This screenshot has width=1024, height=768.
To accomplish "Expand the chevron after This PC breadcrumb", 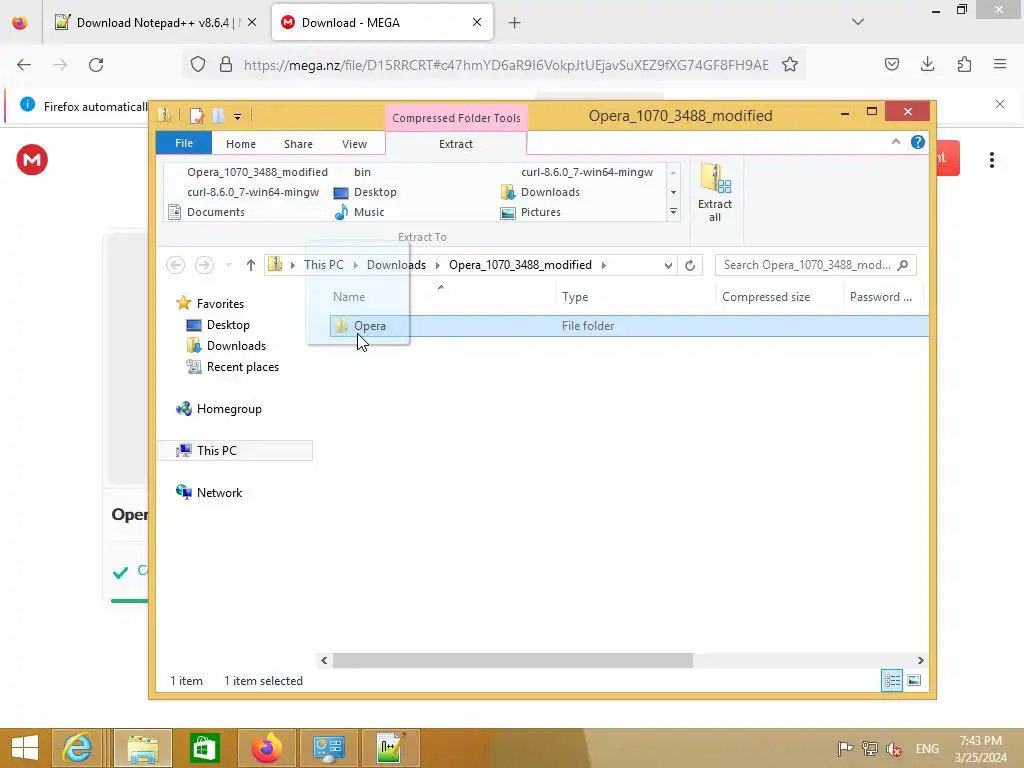I will [355, 265].
